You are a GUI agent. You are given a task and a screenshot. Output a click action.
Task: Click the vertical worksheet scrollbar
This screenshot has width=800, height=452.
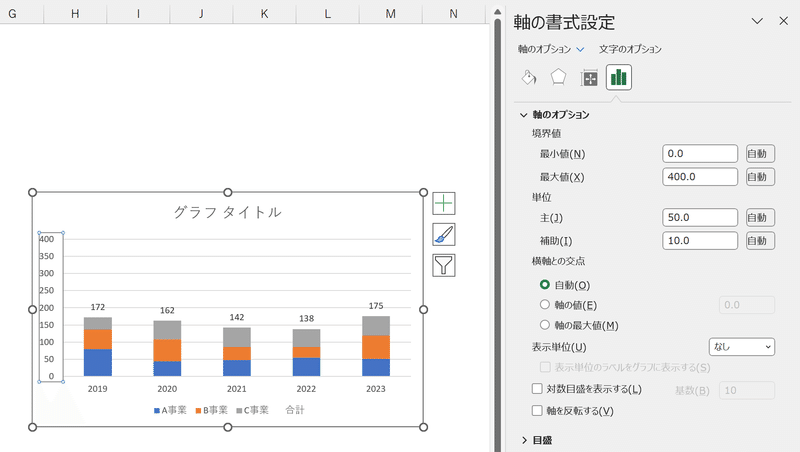(x=497, y=235)
